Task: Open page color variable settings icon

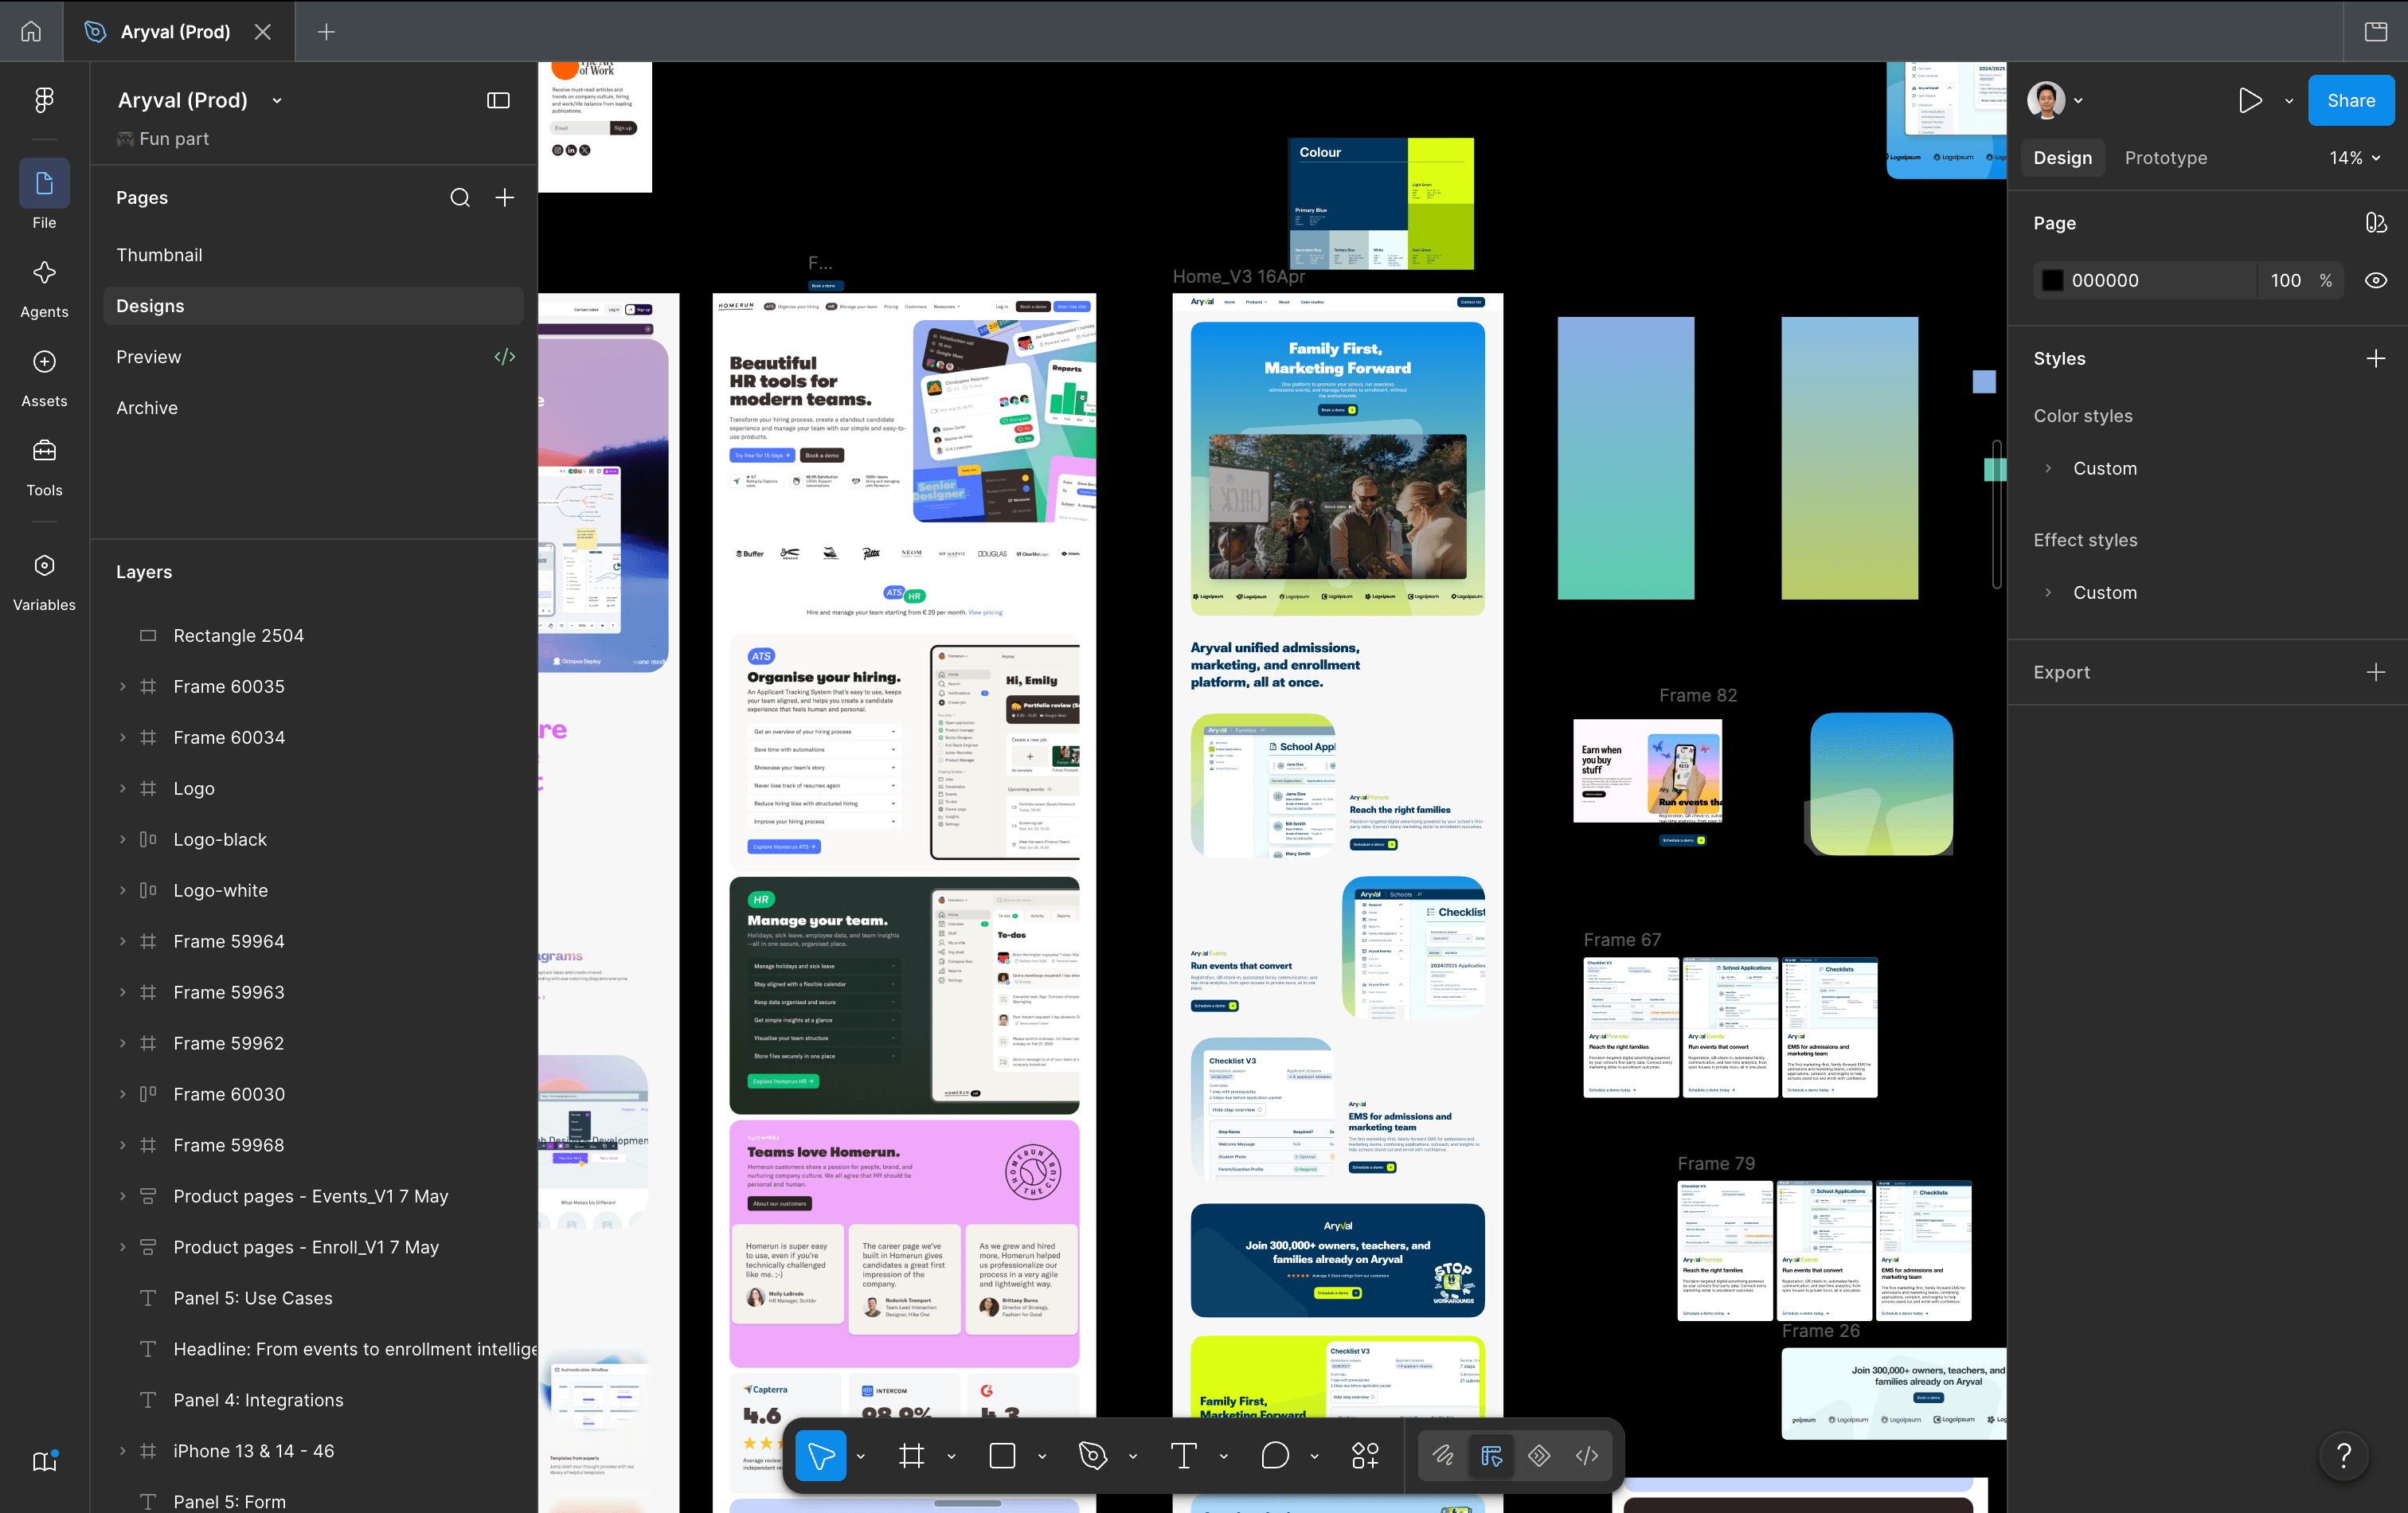Action: tap(2376, 223)
